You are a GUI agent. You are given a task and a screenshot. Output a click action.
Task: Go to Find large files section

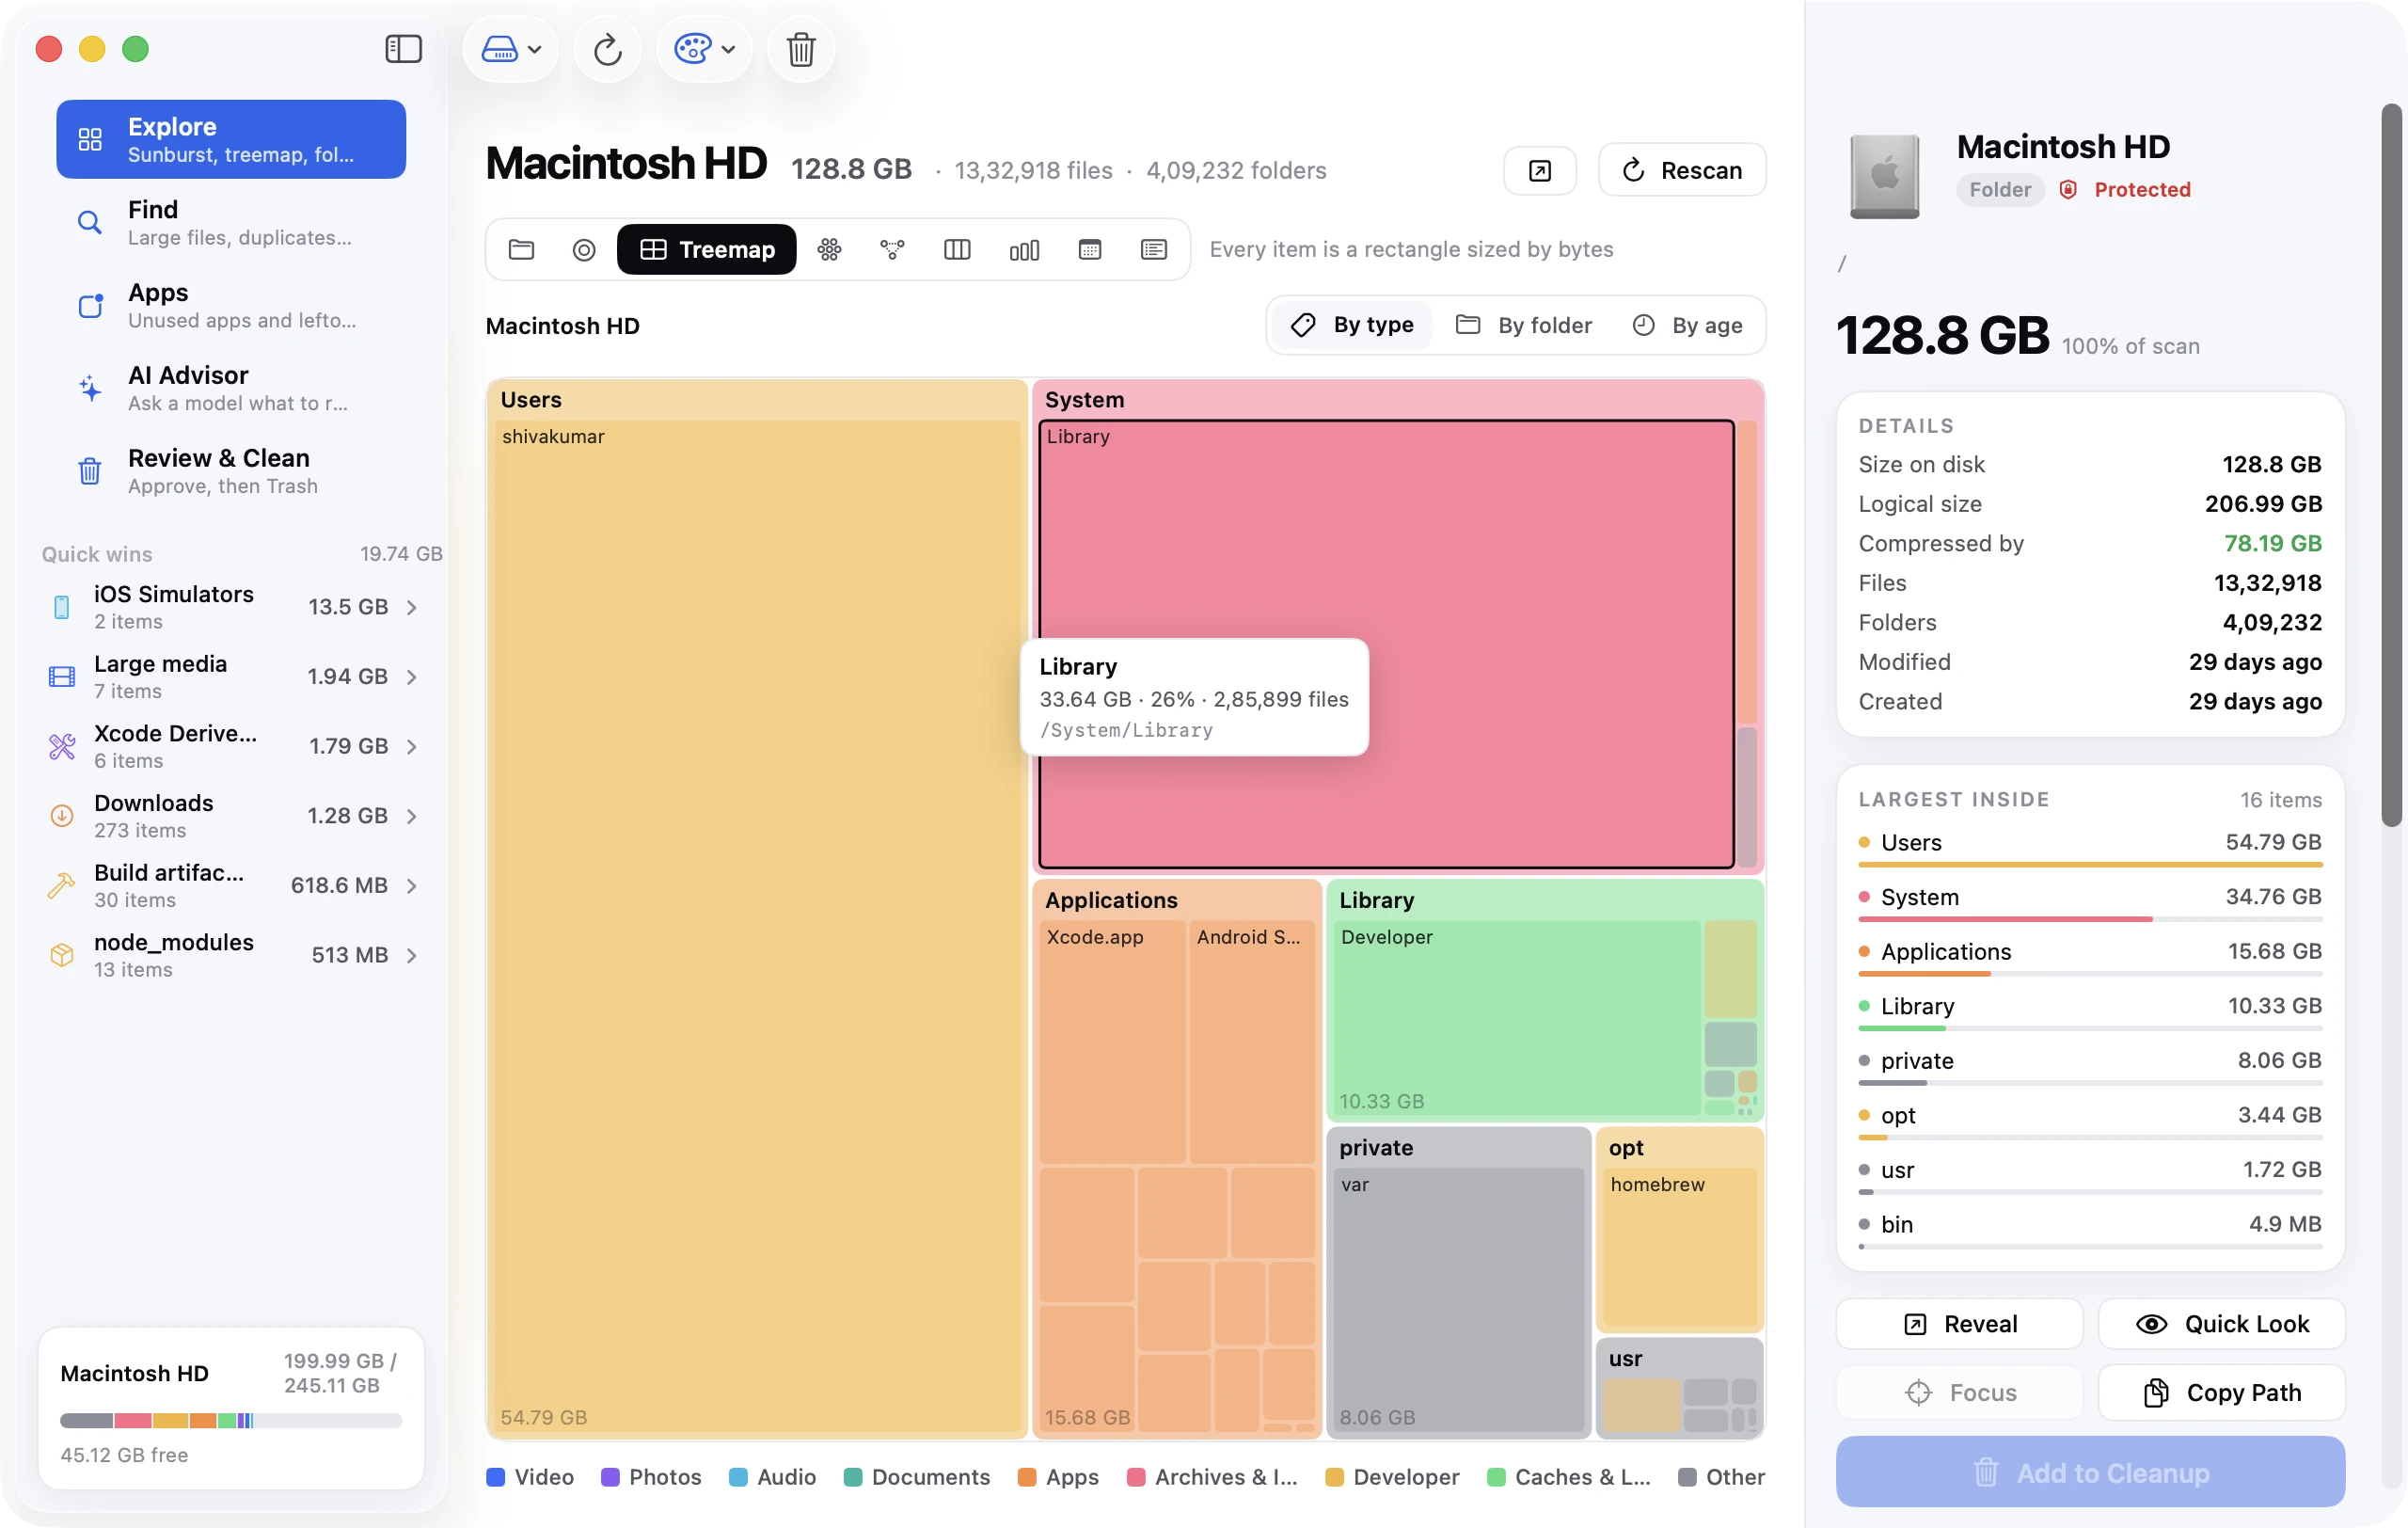[x=231, y=222]
